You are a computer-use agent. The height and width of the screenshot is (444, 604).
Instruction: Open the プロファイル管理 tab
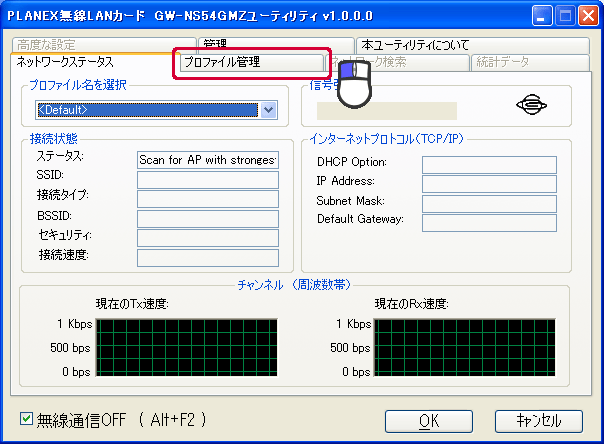[x=252, y=62]
